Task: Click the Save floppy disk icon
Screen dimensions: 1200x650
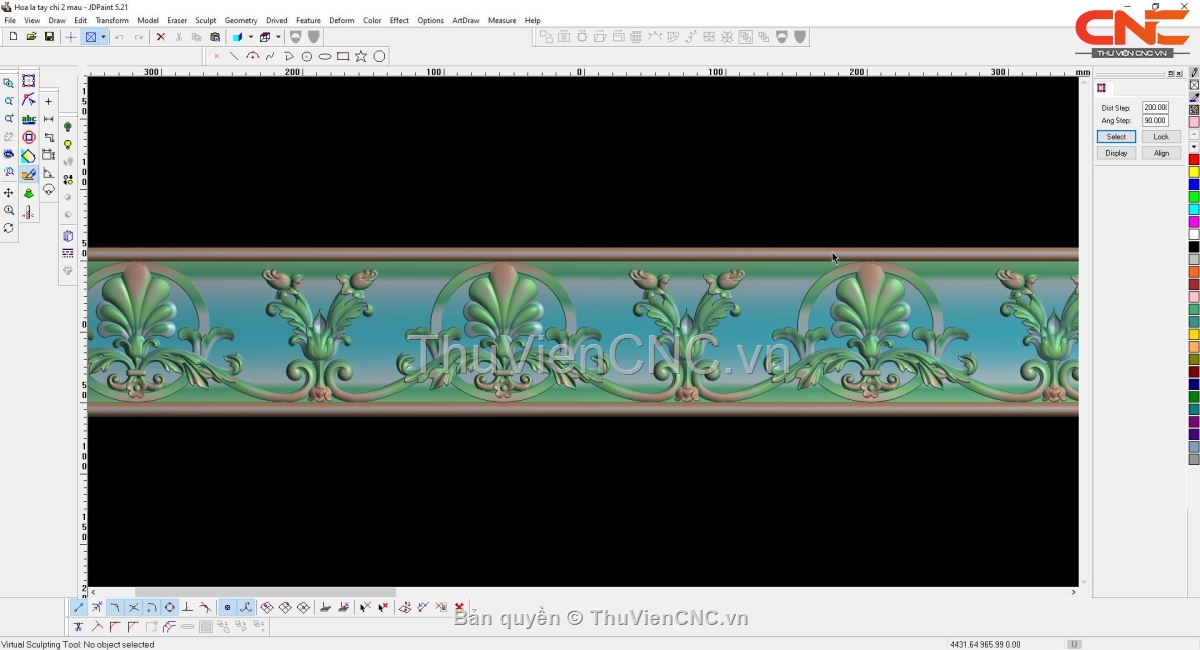Action: tap(49, 37)
